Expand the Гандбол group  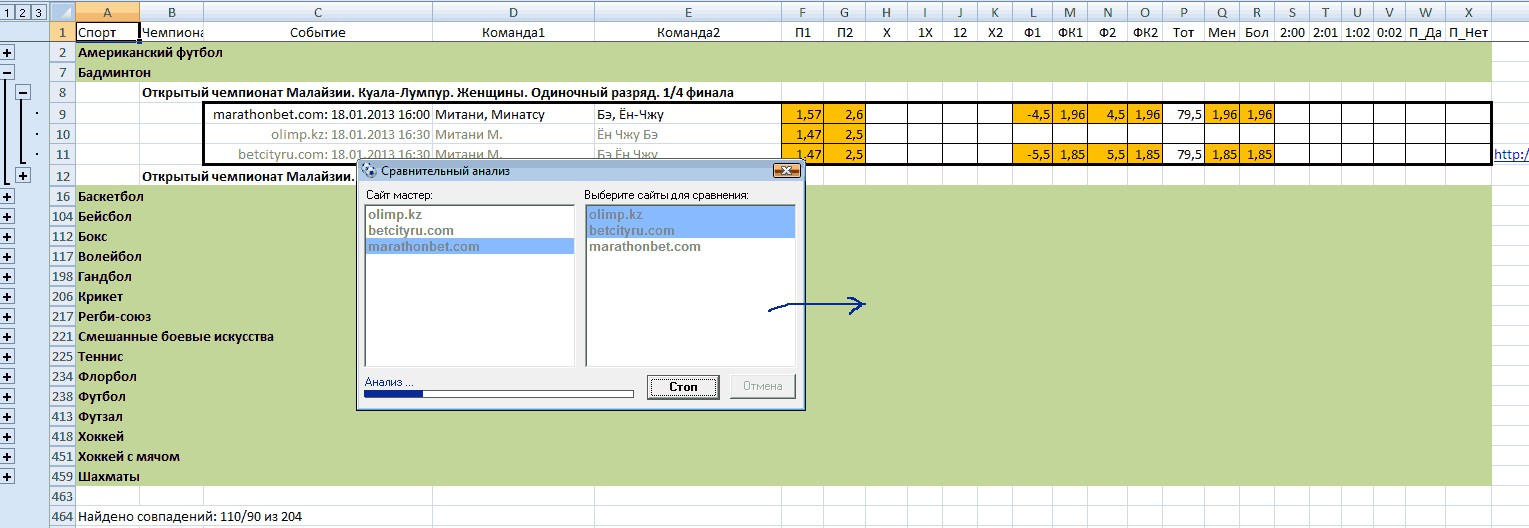pos(7,276)
